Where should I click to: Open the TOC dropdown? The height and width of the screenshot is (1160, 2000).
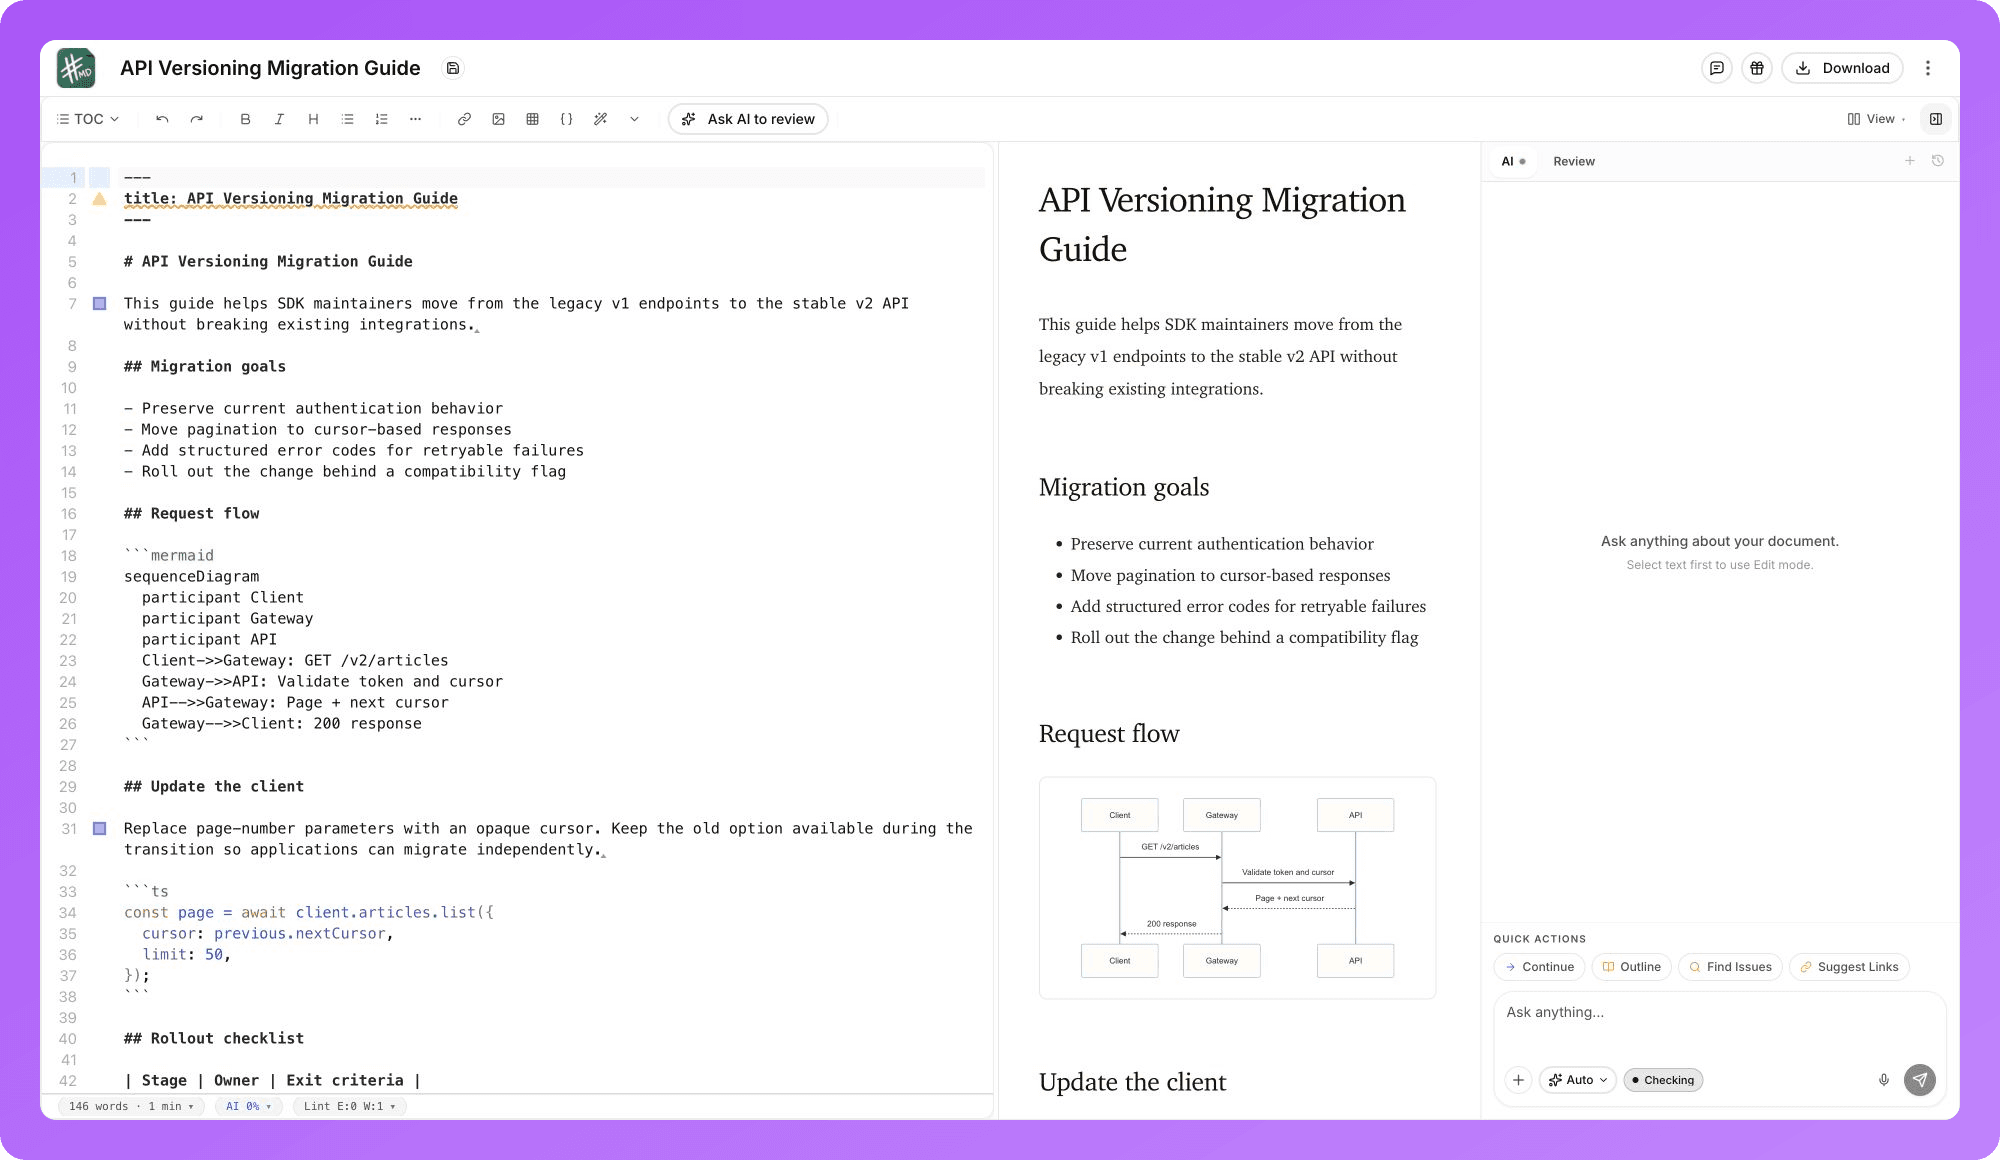tap(88, 119)
